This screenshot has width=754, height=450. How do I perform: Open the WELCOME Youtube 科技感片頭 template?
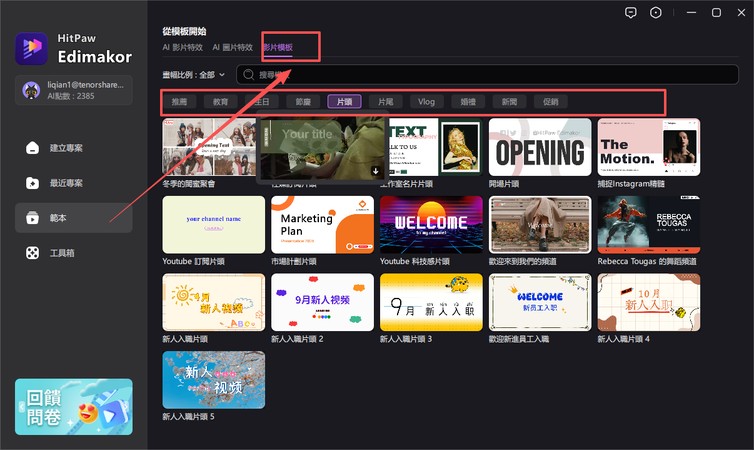coord(431,225)
